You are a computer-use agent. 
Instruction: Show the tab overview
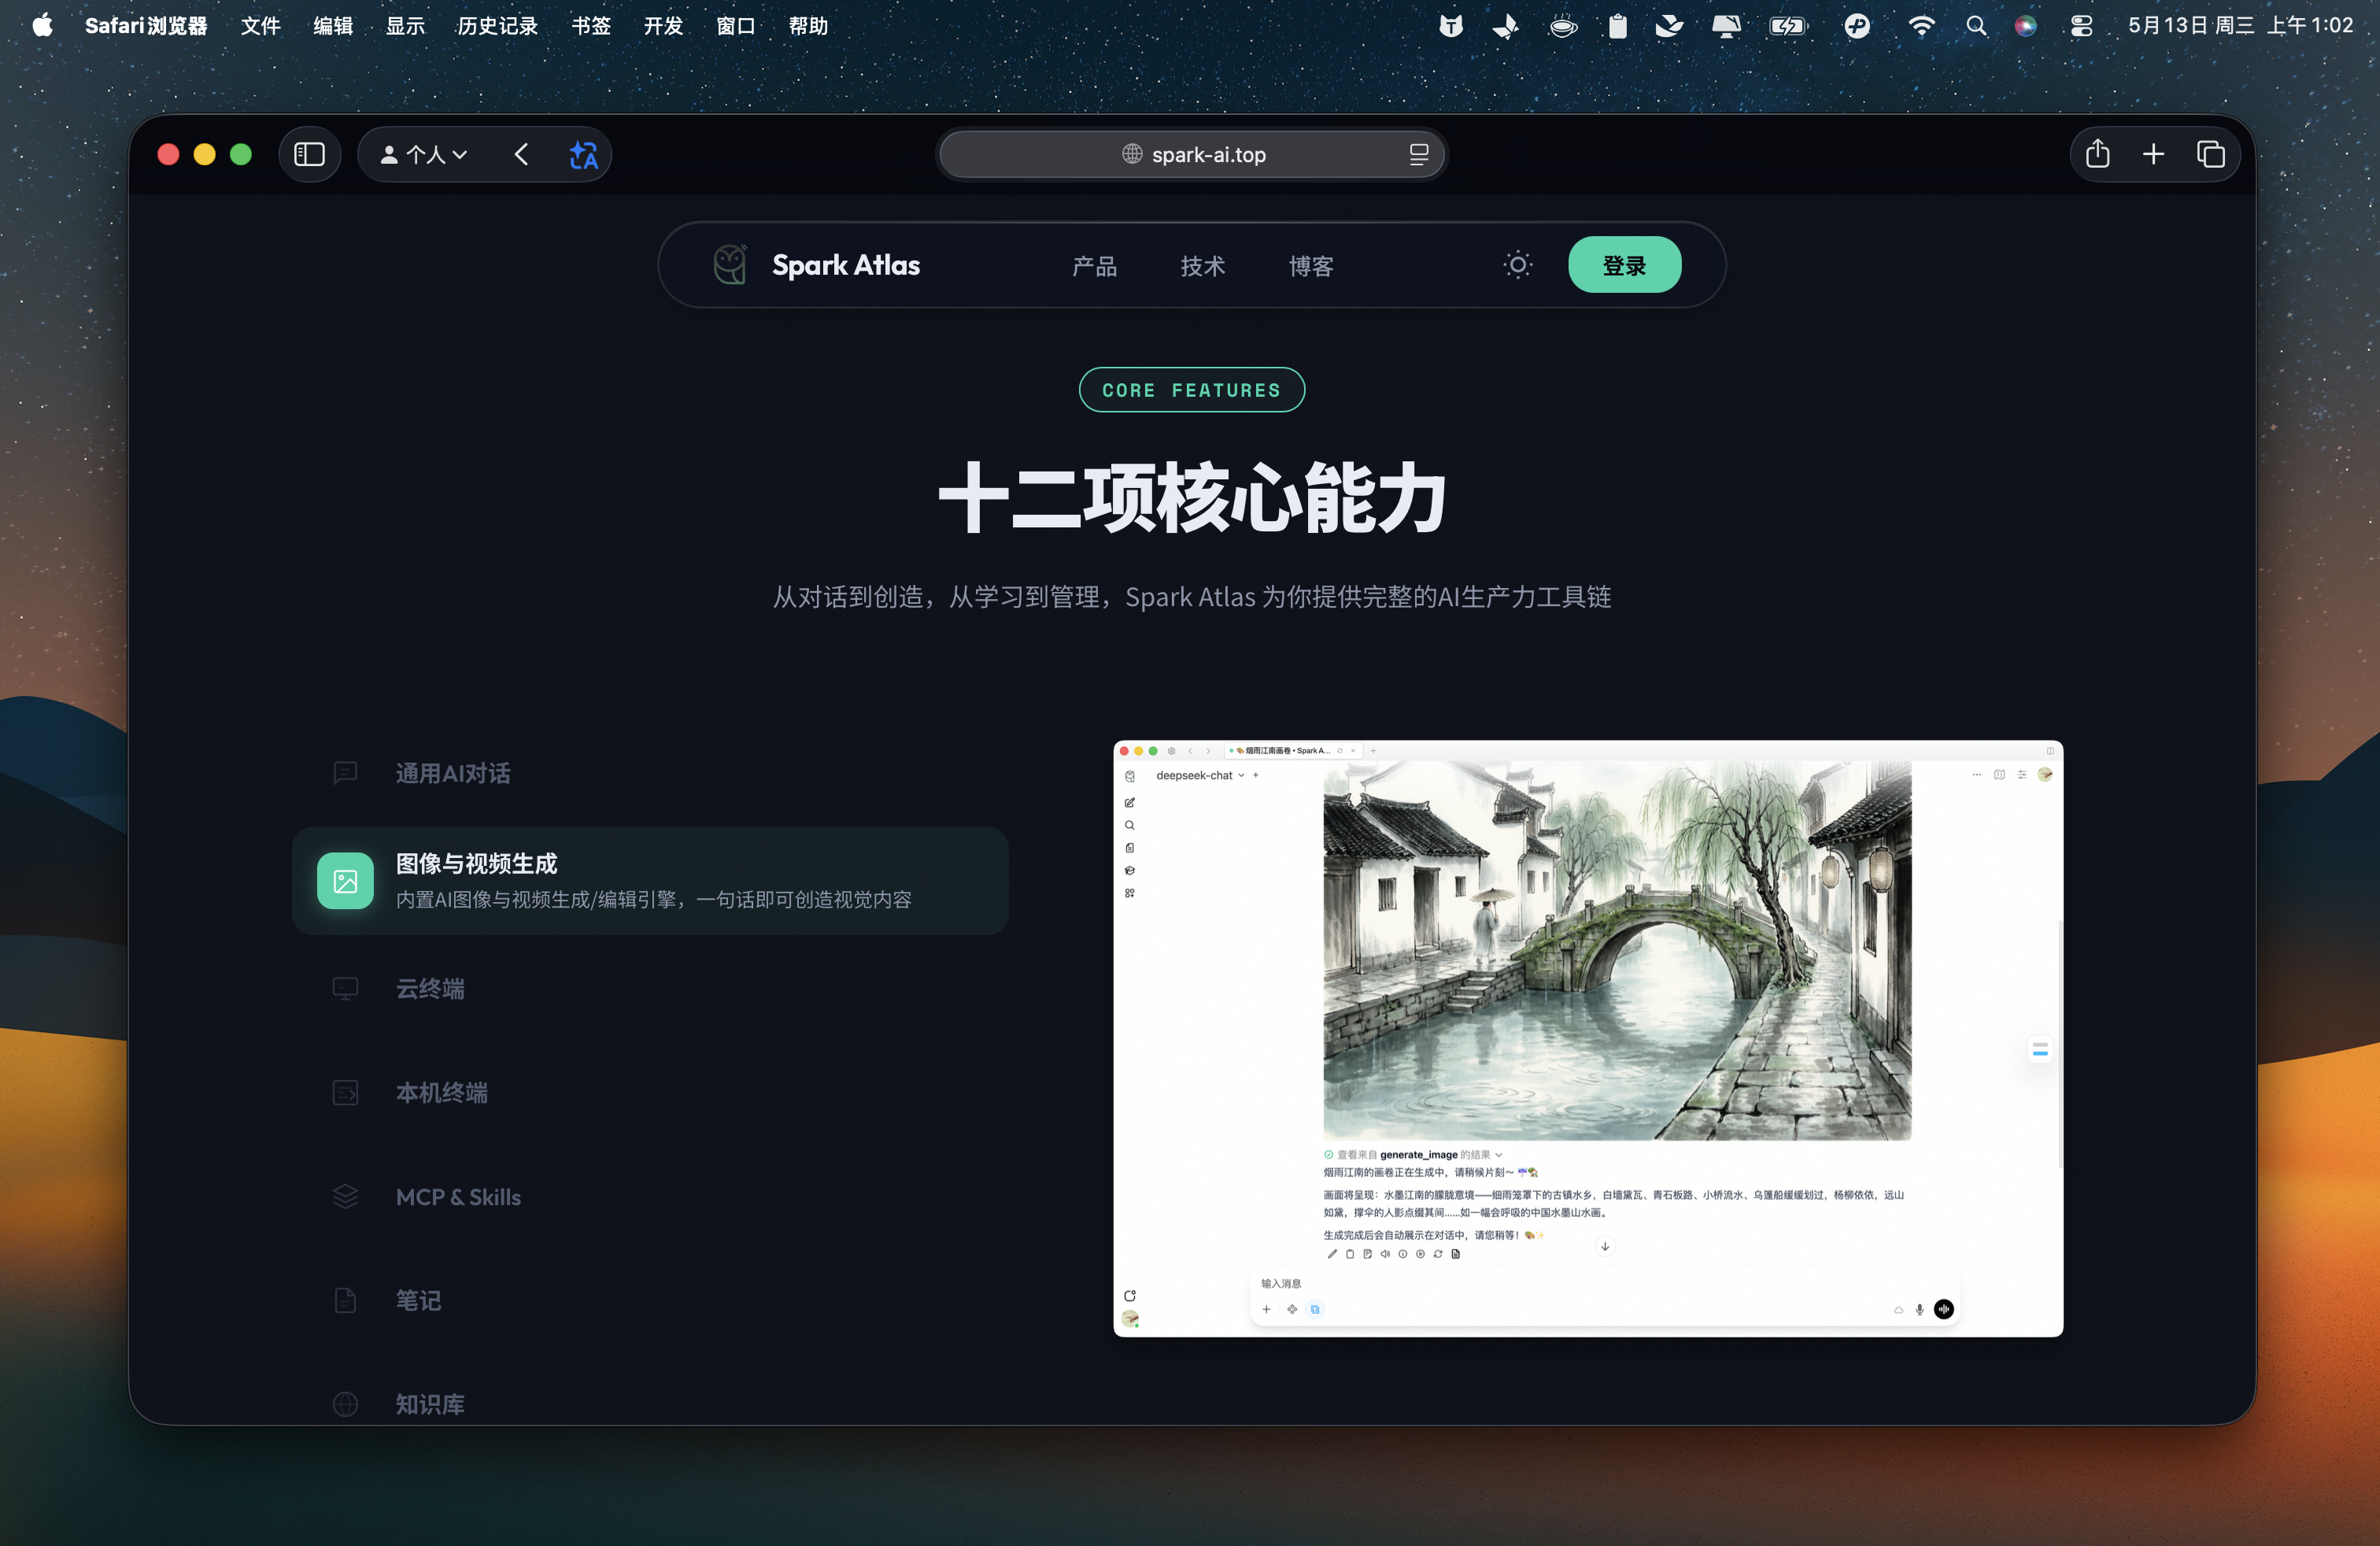tap(2210, 154)
